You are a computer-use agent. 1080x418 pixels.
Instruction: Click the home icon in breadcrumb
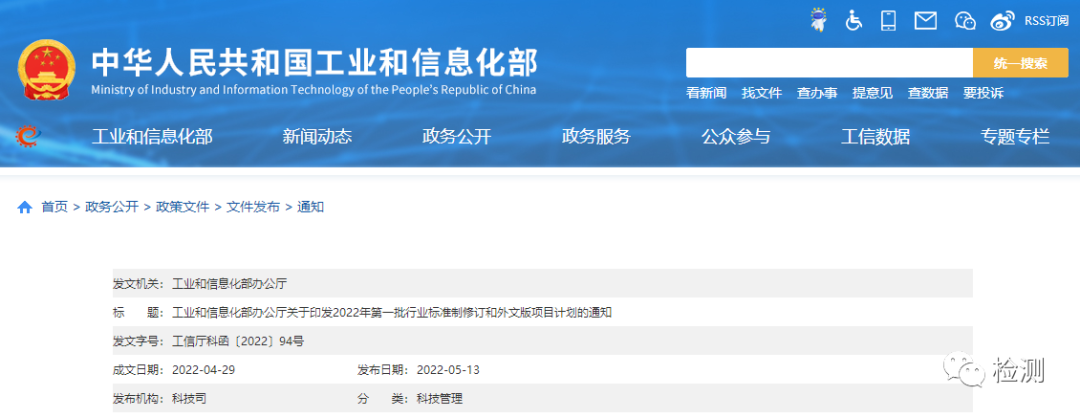coord(25,207)
